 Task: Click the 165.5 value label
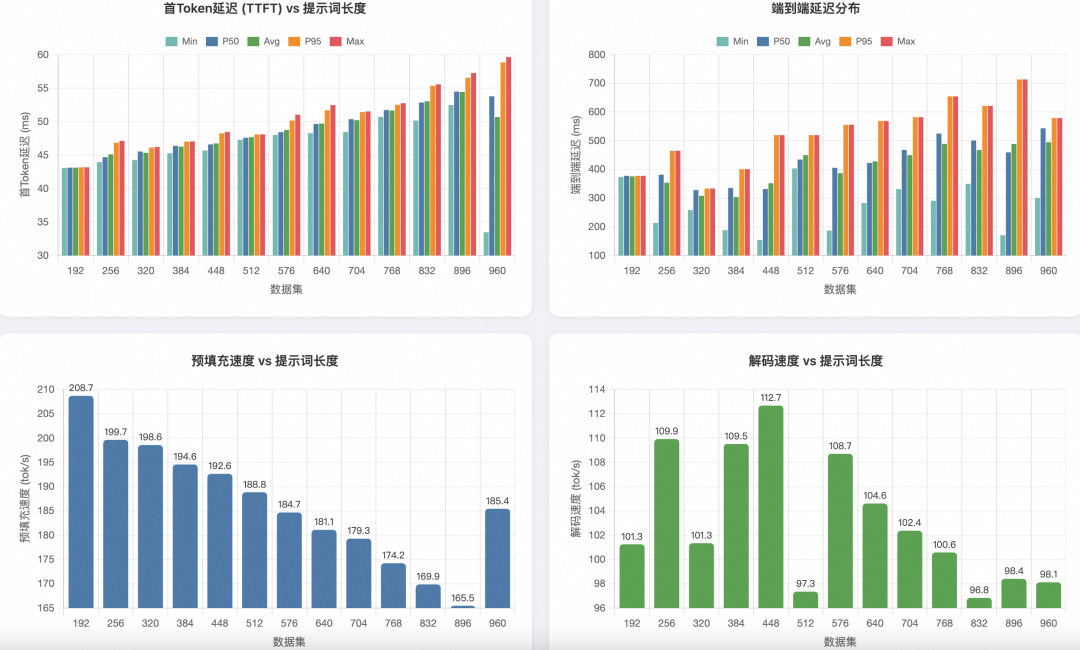pyautogui.click(x=463, y=598)
